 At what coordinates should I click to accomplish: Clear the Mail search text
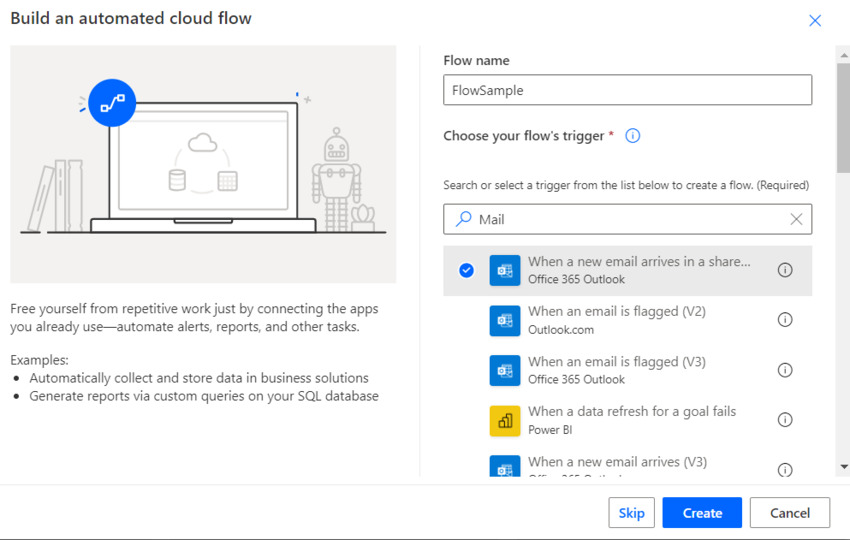click(x=796, y=219)
